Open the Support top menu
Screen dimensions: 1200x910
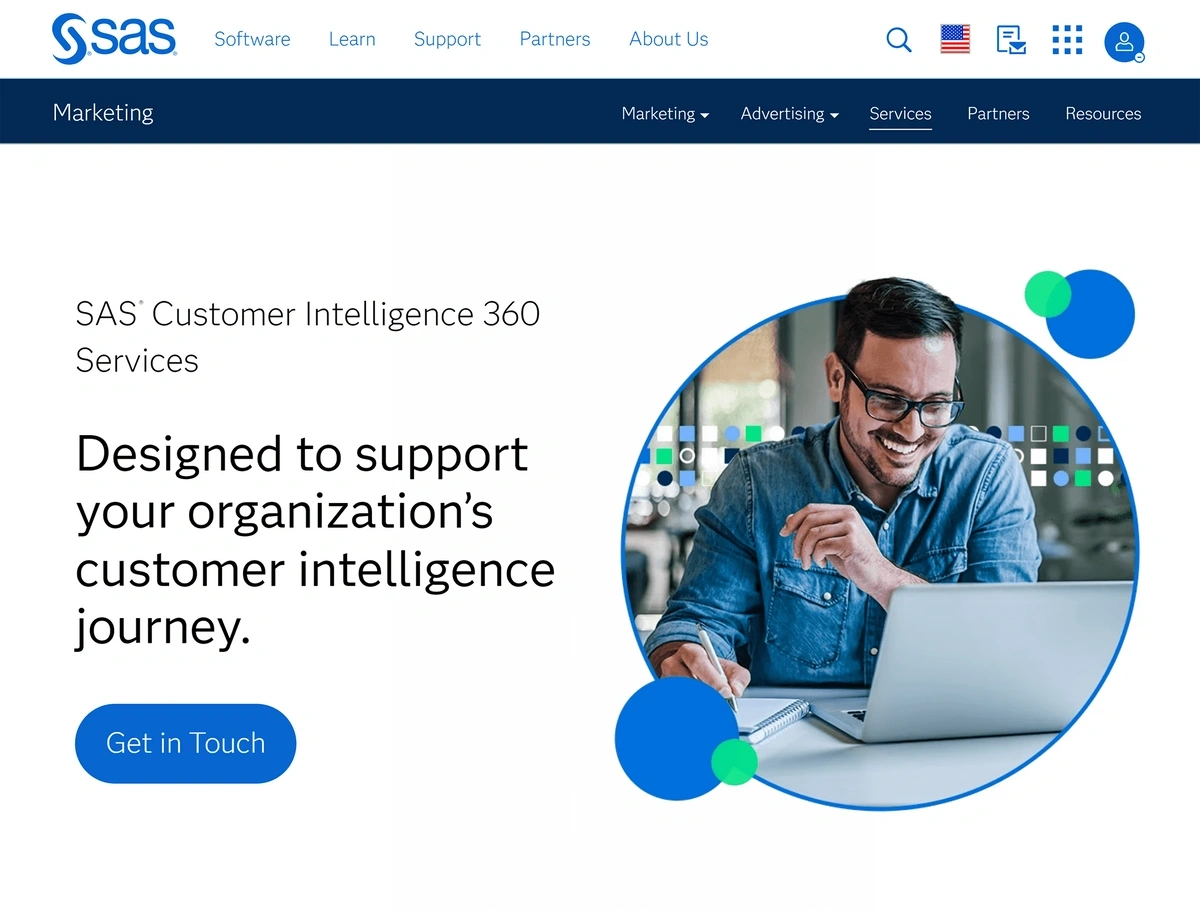447,39
